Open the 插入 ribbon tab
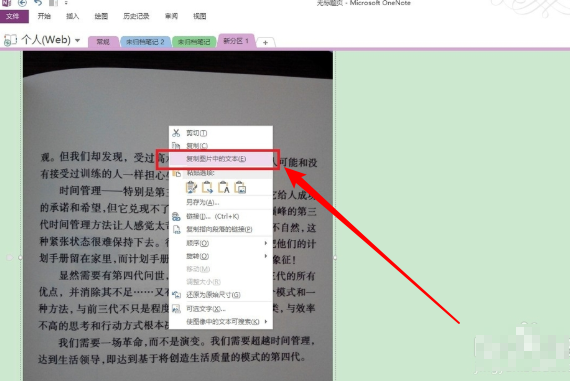The image size is (570, 381). [72, 16]
